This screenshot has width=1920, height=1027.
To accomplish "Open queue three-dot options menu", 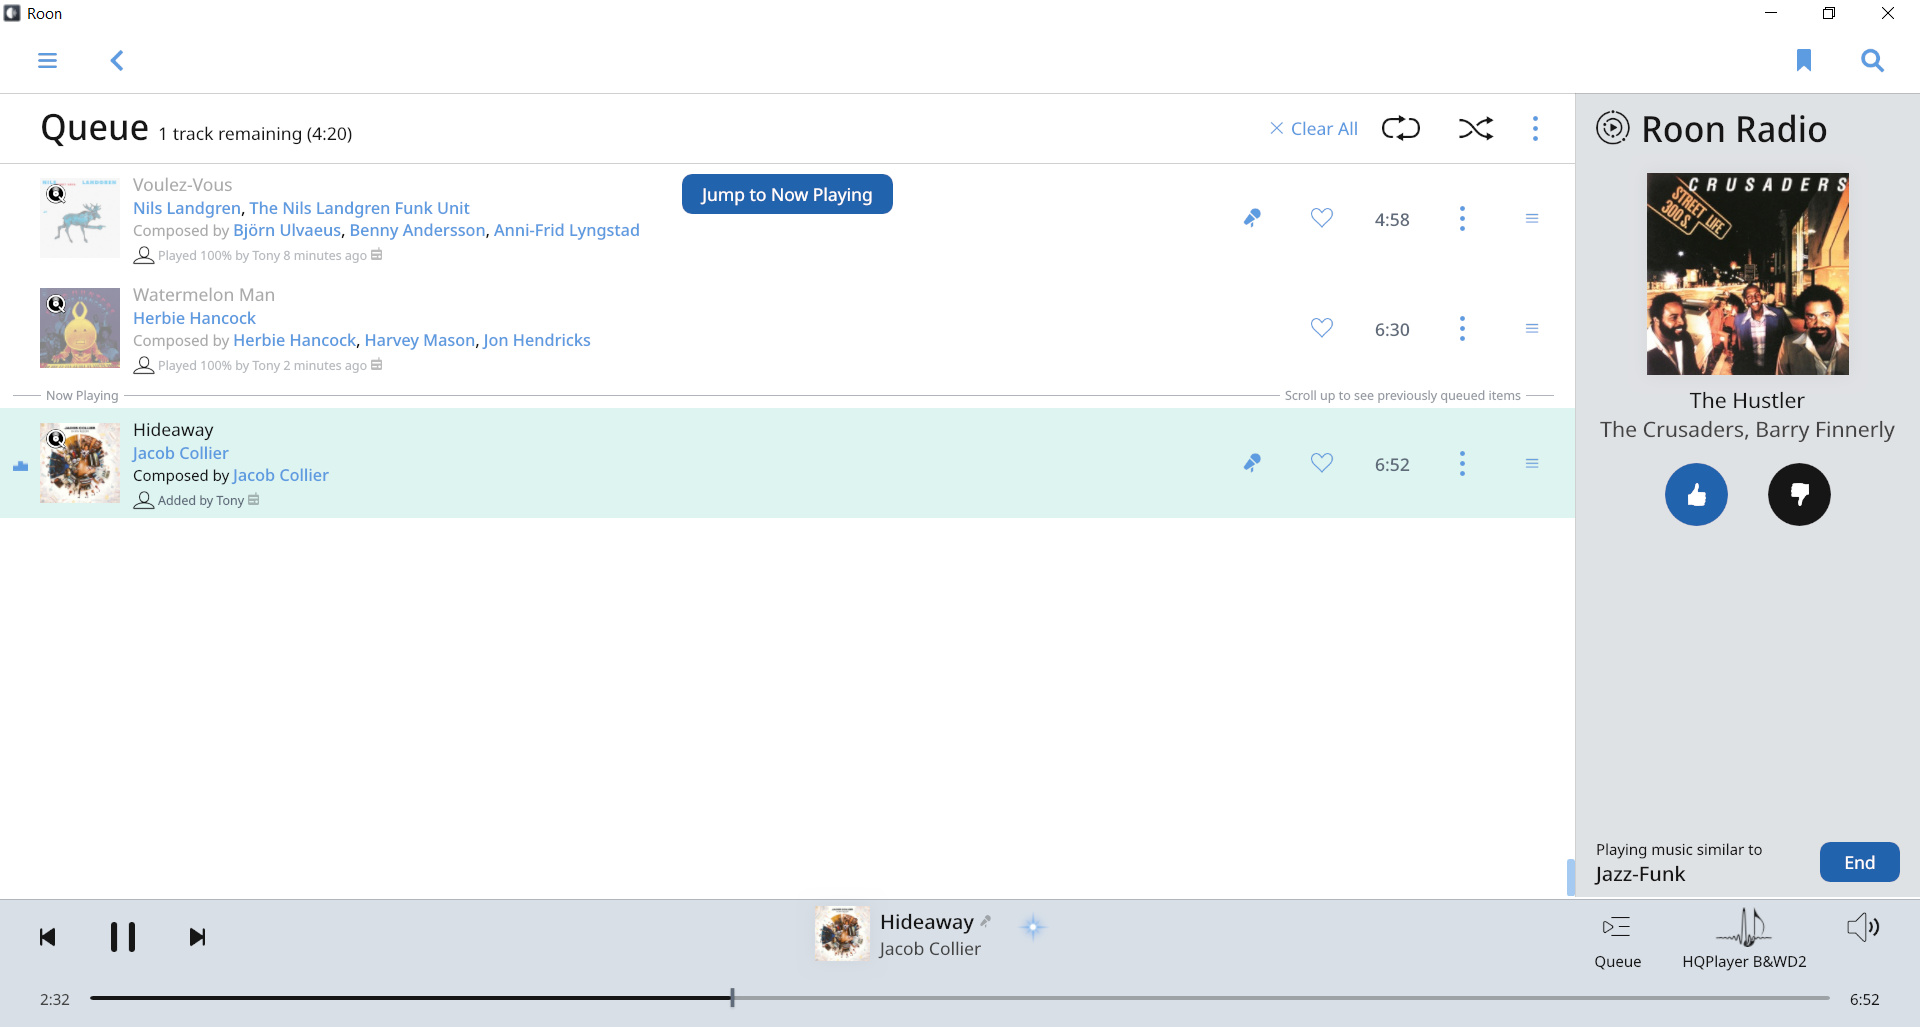I will click(1535, 128).
